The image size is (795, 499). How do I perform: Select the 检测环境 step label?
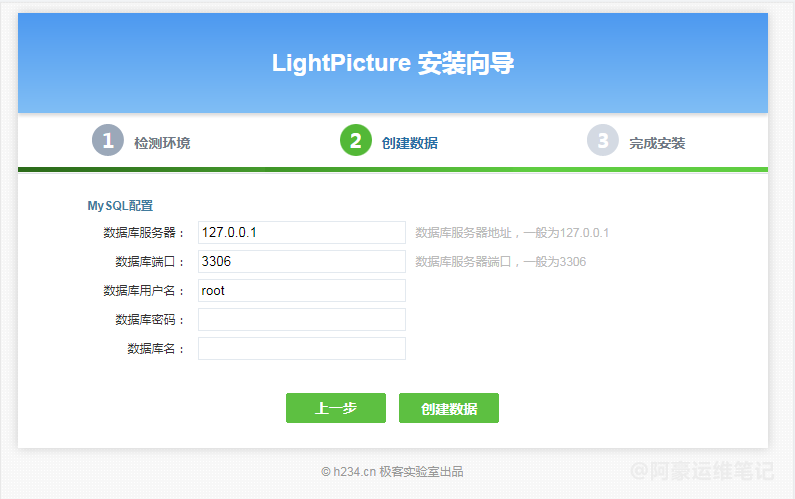[162, 143]
